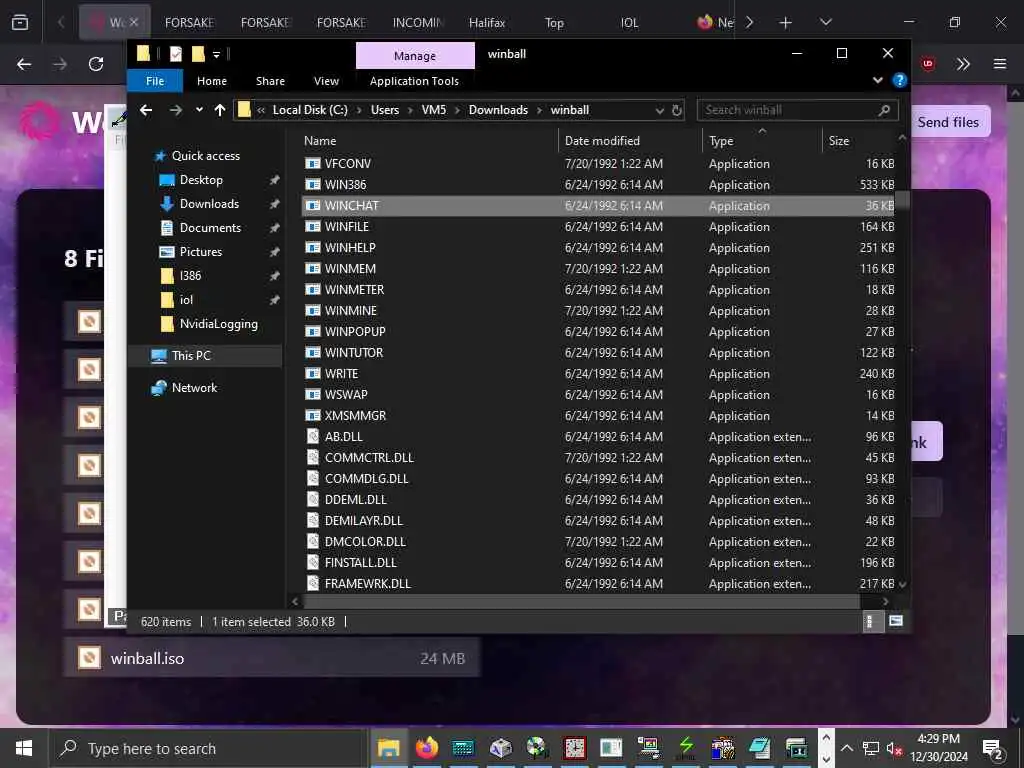Screen dimensions: 1024x768
Task: Click the browser back arrow
Action: point(24,64)
